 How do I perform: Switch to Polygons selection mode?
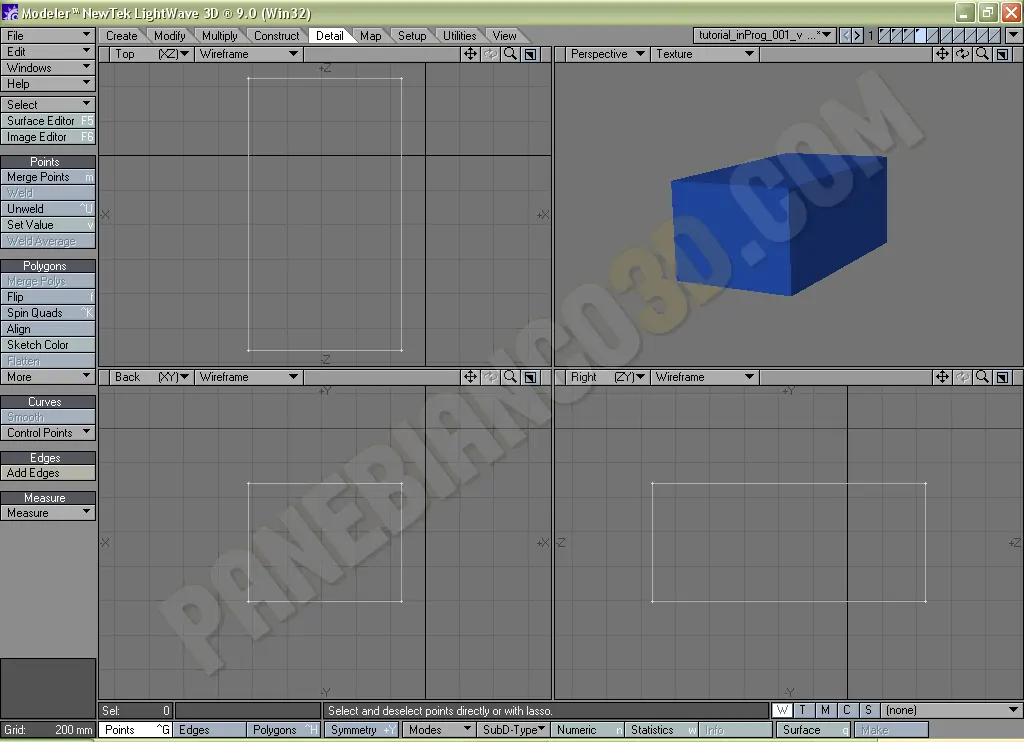(x=283, y=730)
